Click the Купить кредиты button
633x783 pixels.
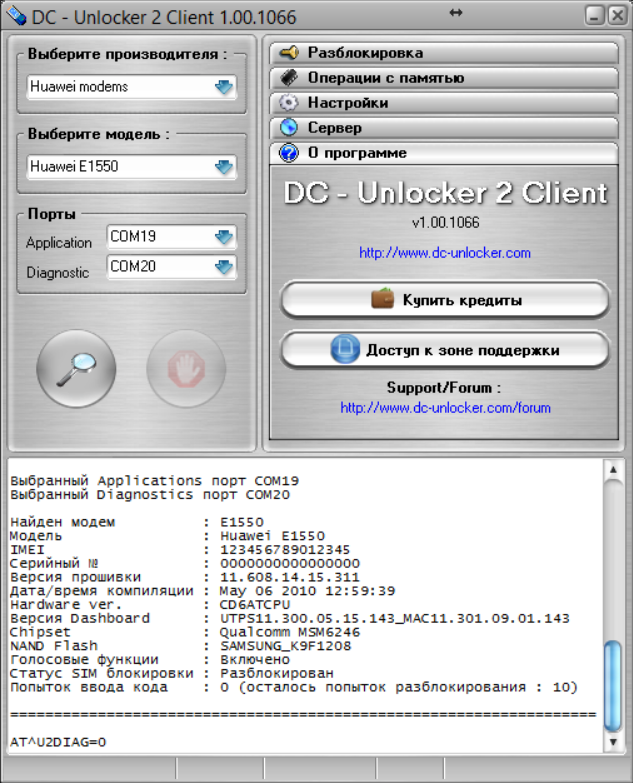pos(445,300)
